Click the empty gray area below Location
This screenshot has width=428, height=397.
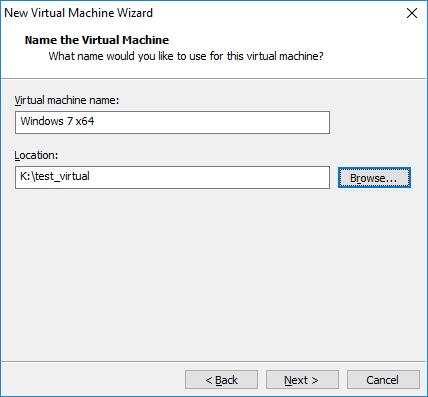click(213, 273)
